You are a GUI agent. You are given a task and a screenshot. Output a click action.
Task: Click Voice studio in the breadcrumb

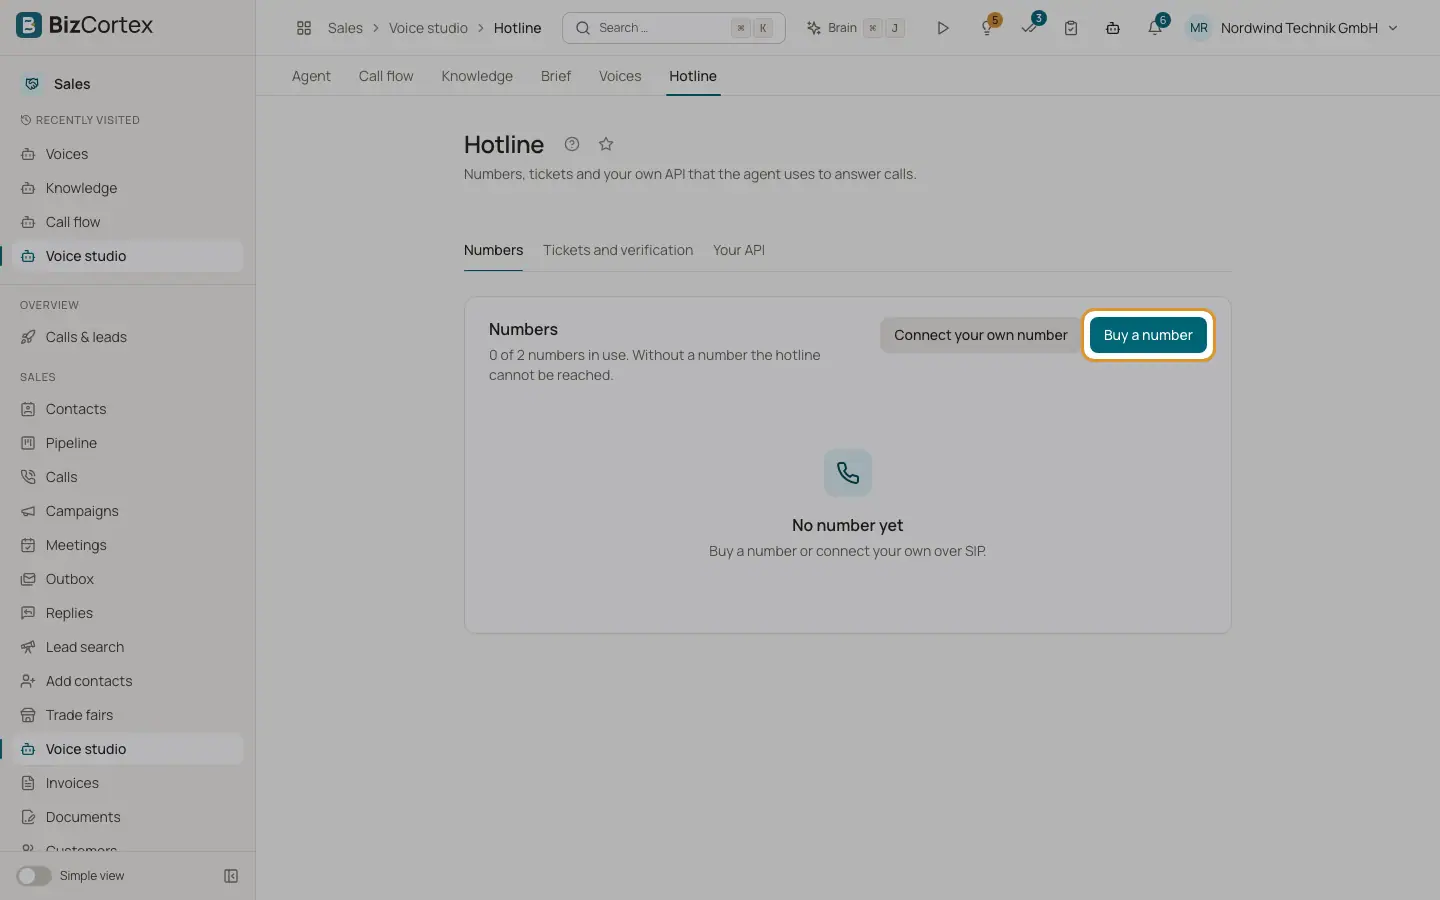click(428, 28)
